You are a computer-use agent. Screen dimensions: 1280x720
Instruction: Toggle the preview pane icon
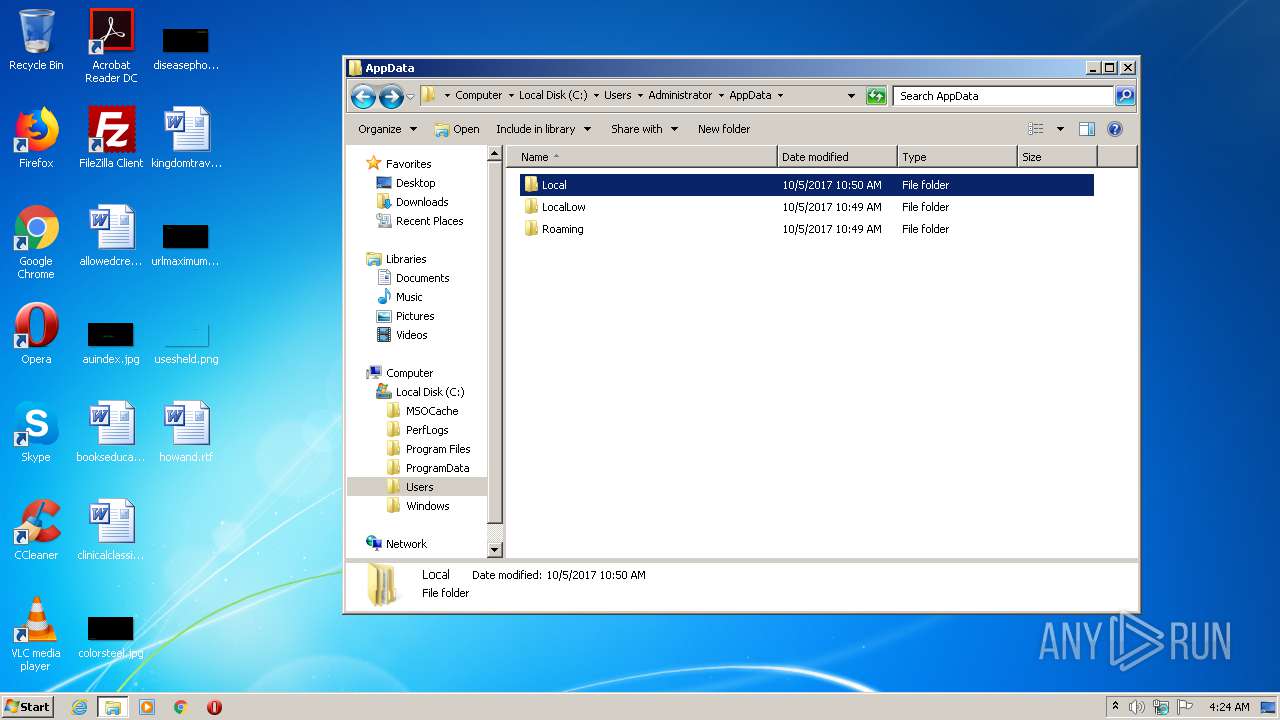point(1087,129)
